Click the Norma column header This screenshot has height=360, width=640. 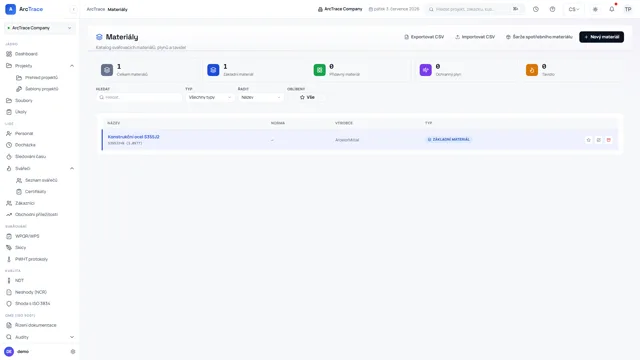pos(278,123)
